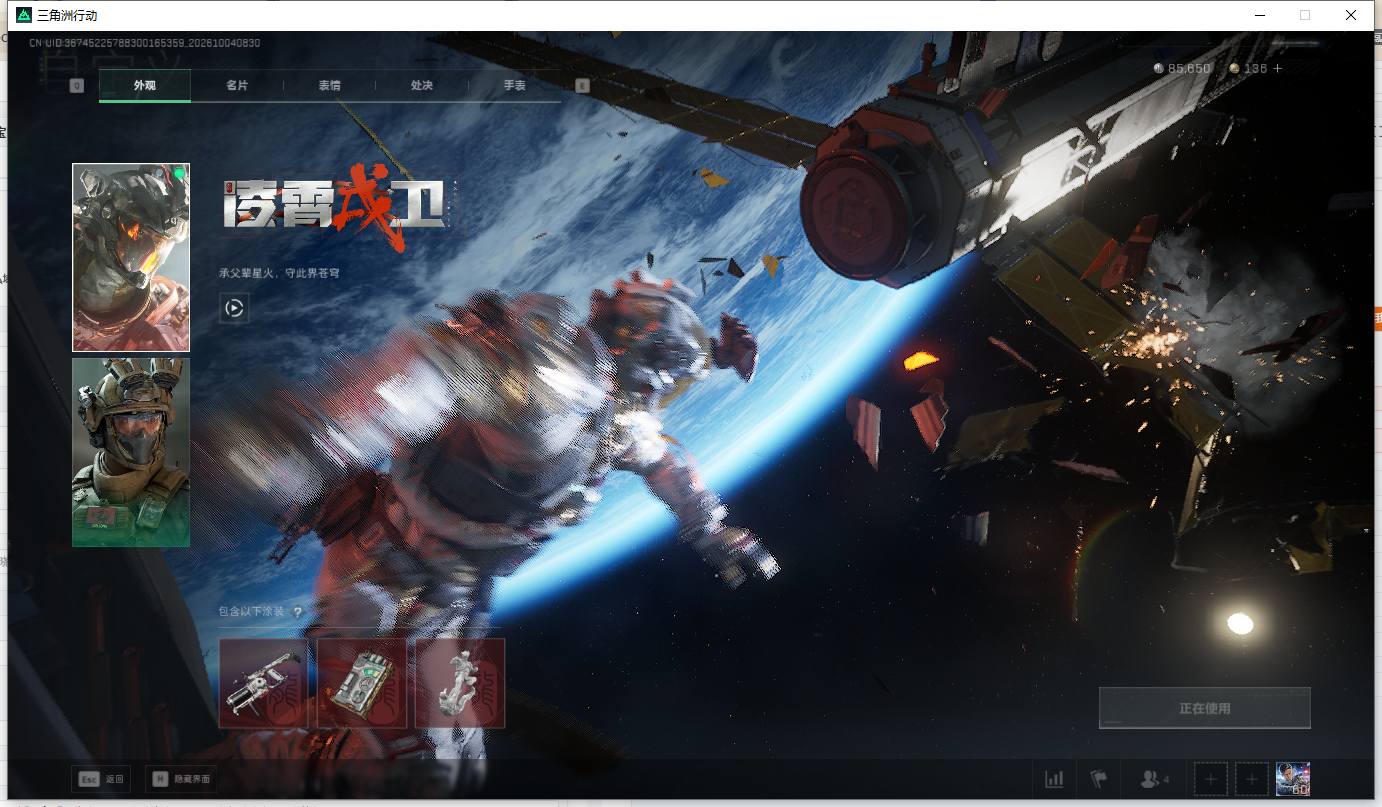
Task: Click the player avatar in bottom bar
Action: (1293, 779)
